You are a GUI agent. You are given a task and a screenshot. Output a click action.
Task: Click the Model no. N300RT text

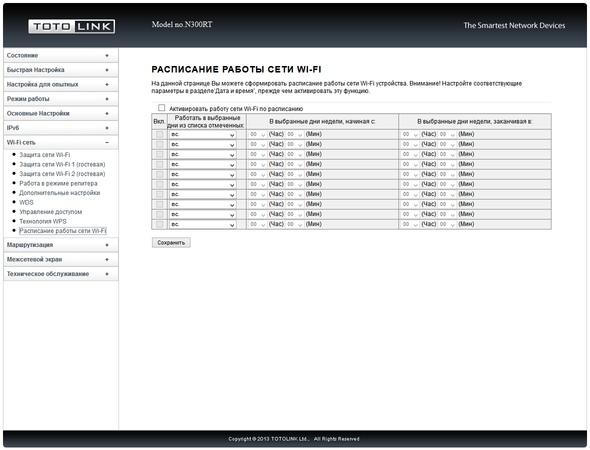182,24
